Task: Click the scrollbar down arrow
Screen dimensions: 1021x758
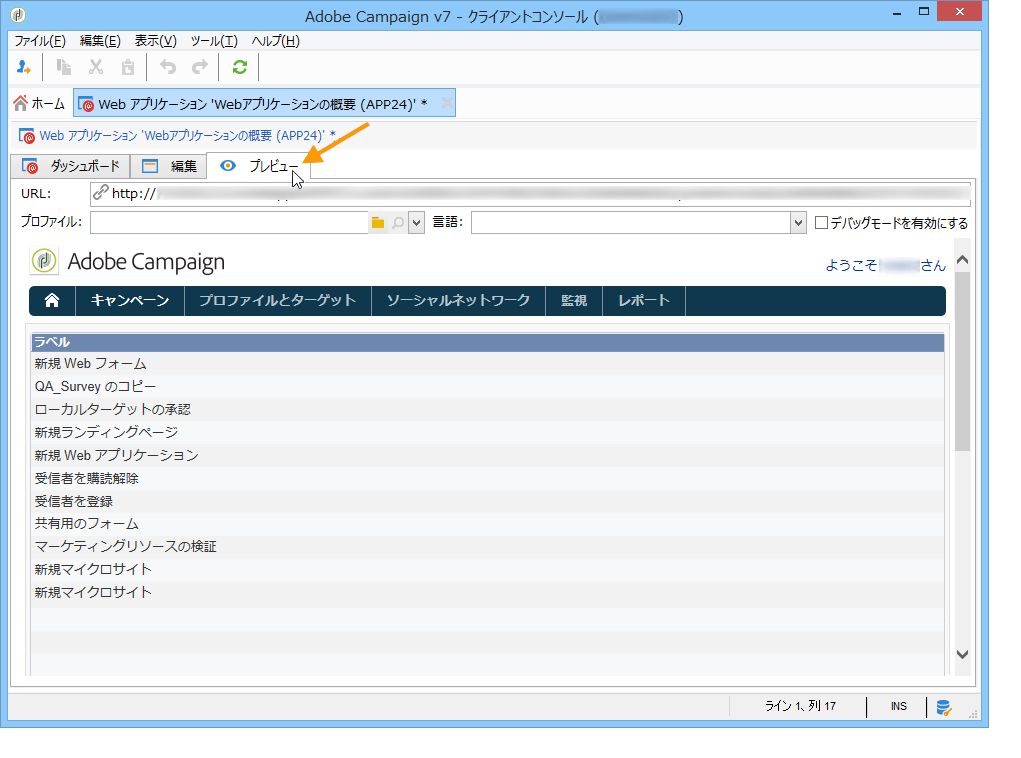Action: tap(962, 654)
